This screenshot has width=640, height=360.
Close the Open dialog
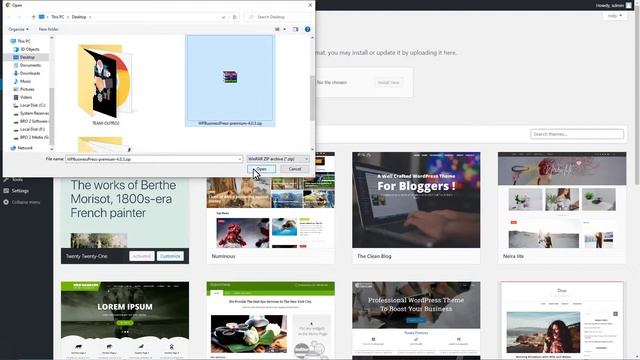coord(310,5)
